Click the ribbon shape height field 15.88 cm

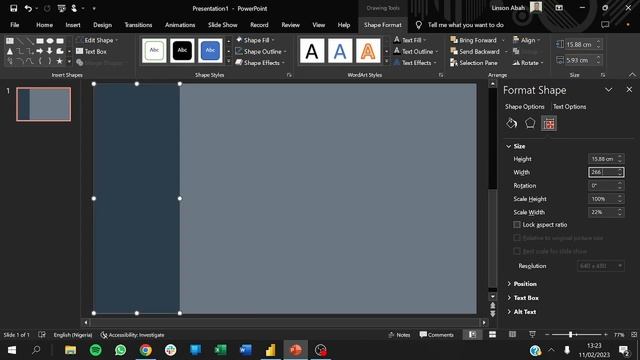coord(580,44)
